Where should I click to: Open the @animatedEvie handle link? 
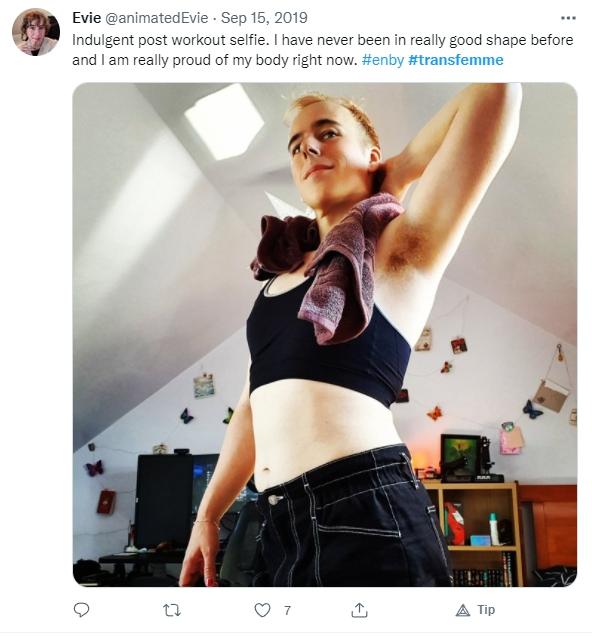(157, 18)
